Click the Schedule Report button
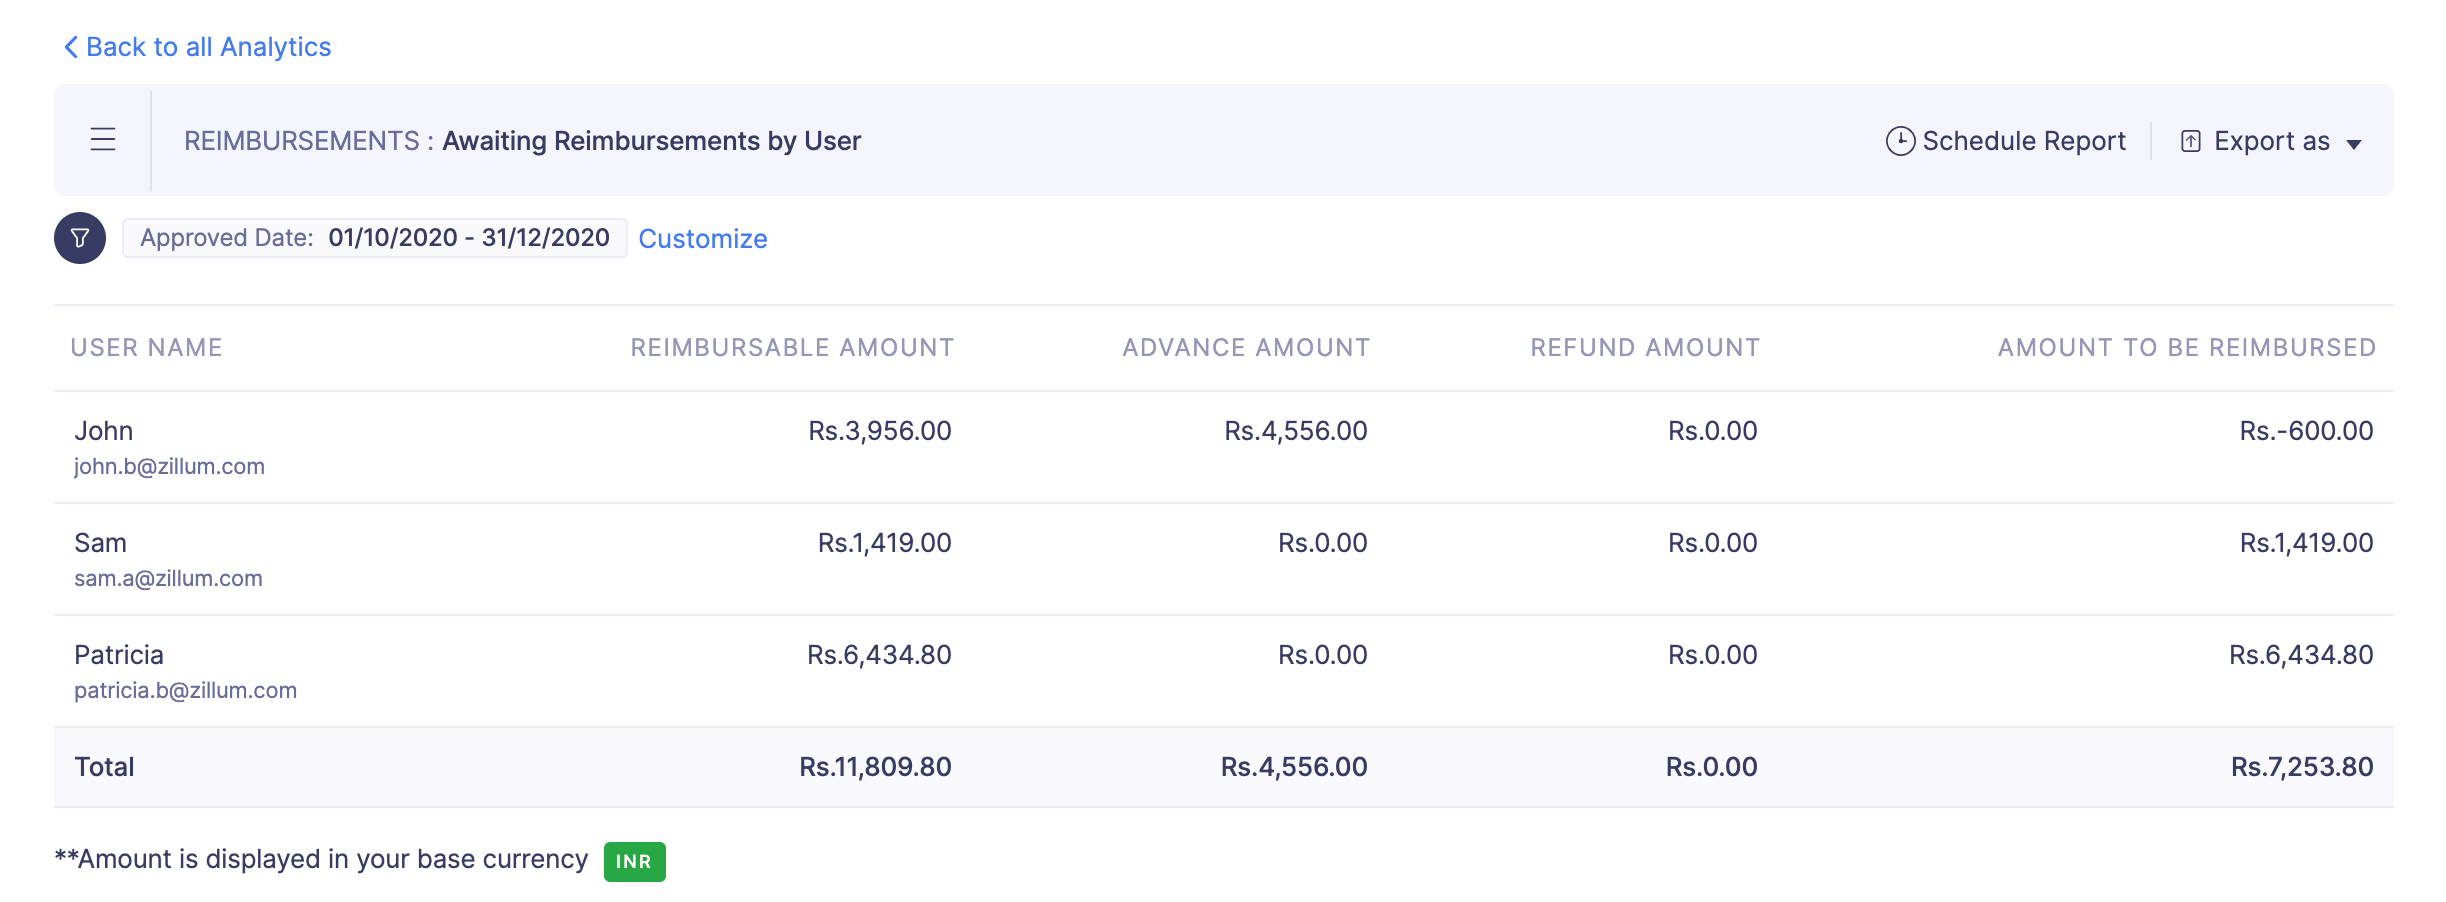The height and width of the screenshot is (902, 2446). pos(2023,141)
